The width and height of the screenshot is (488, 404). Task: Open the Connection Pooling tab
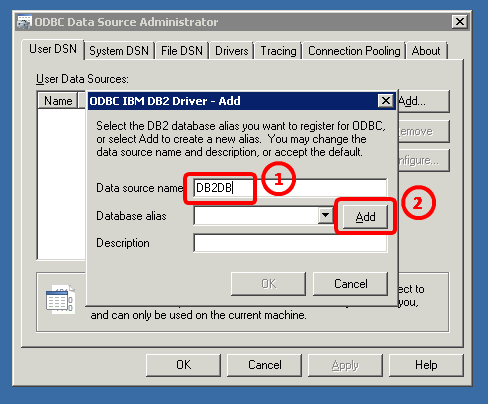[x=354, y=51]
